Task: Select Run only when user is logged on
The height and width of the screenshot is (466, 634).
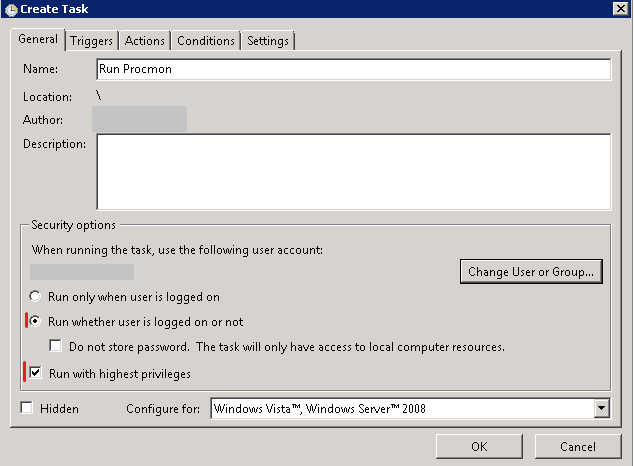Action: pyautogui.click(x=37, y=297)
